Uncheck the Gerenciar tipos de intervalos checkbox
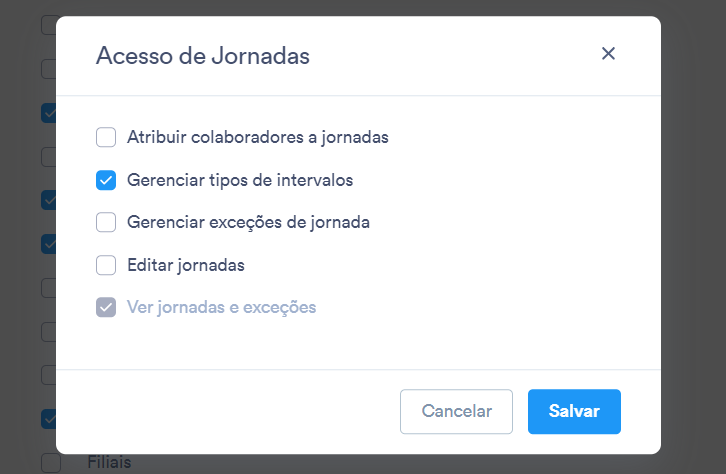The image size is (726, 474). coord(106,180)
